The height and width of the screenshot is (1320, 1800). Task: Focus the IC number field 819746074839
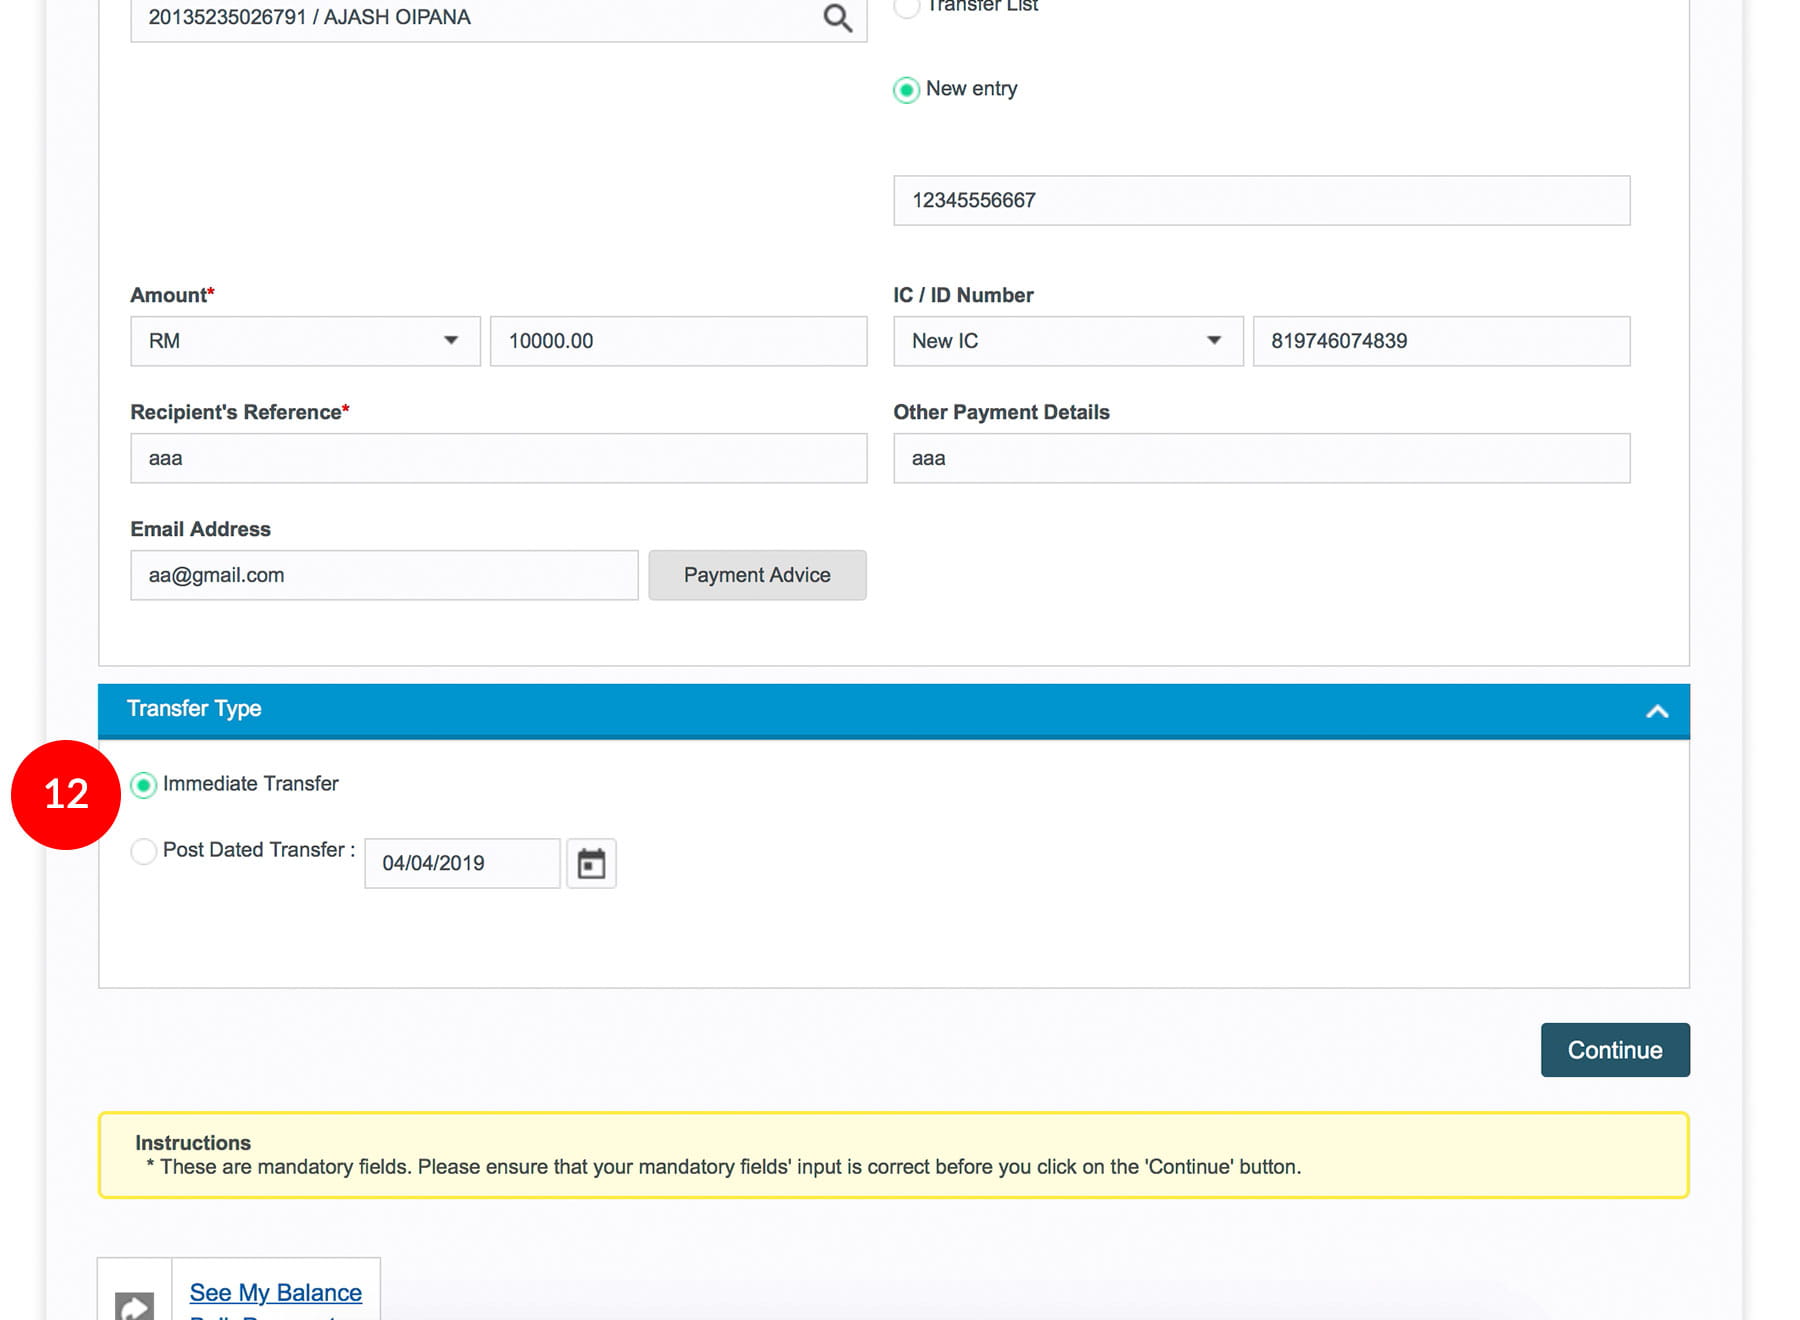click(x=1440, y=341)
